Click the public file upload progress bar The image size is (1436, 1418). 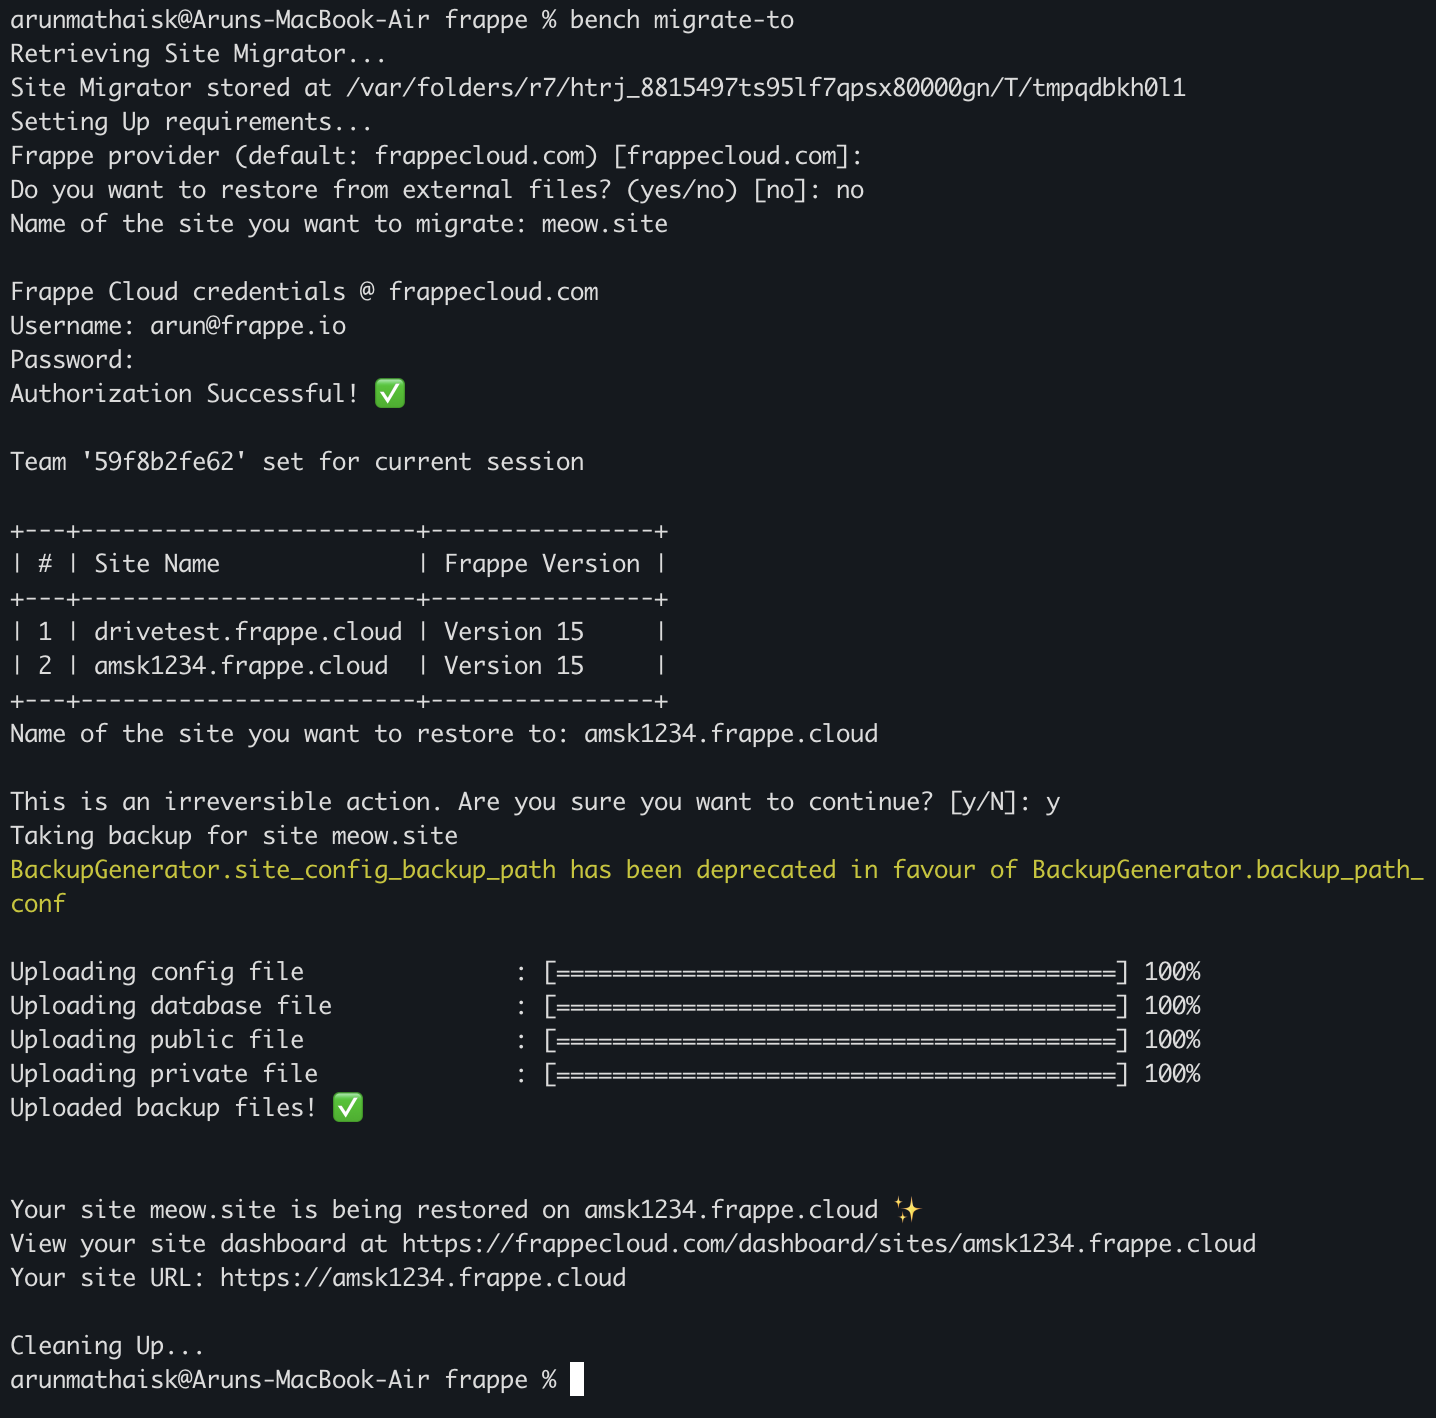click(835, 1039)
